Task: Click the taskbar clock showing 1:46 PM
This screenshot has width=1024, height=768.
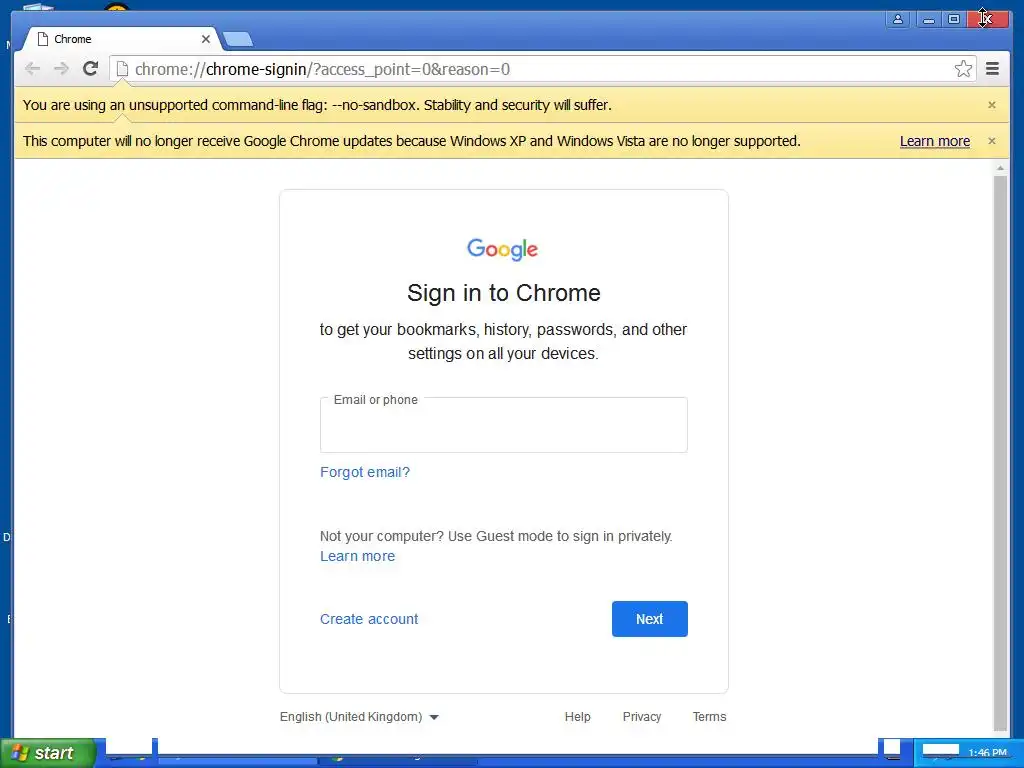Action: 987,753
